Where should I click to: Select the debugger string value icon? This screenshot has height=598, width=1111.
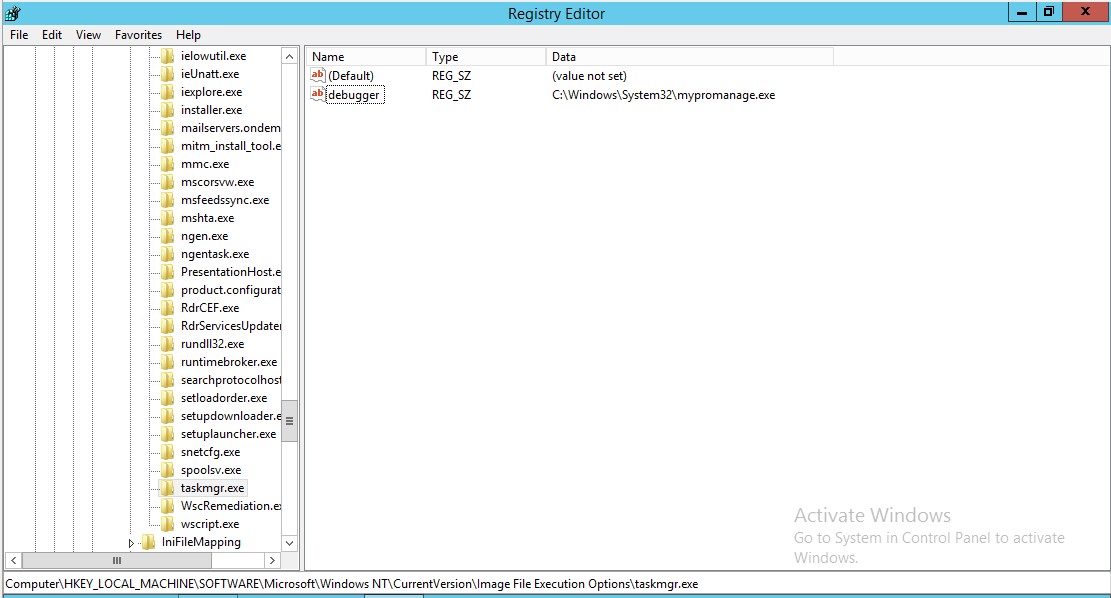coord(318,94)
